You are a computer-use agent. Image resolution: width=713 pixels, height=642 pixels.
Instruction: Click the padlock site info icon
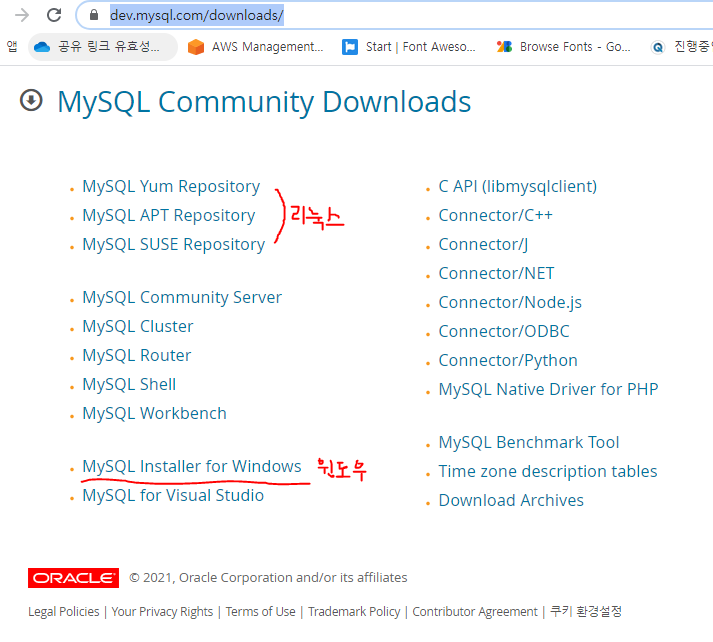pos(94,15)
